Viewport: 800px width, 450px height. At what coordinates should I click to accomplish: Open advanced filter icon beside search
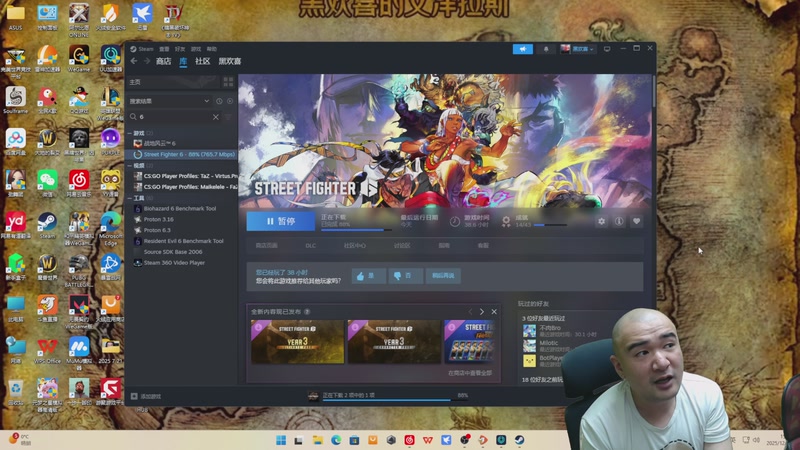228,117
